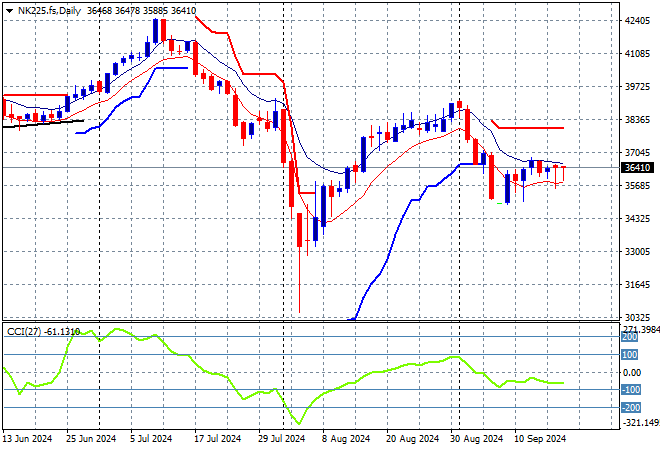This screenshot has height=450, width=660.
Task: Click the CCI -200 level label
Action: [631, 407]
